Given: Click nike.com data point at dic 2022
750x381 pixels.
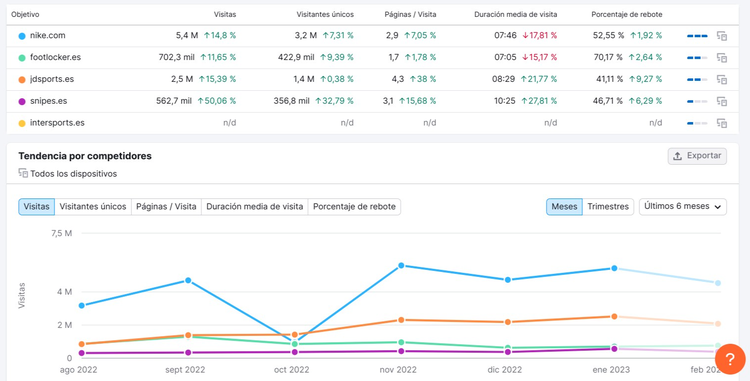Looking at the screenshot, I should pyautogui.click(x=507, y=280).
